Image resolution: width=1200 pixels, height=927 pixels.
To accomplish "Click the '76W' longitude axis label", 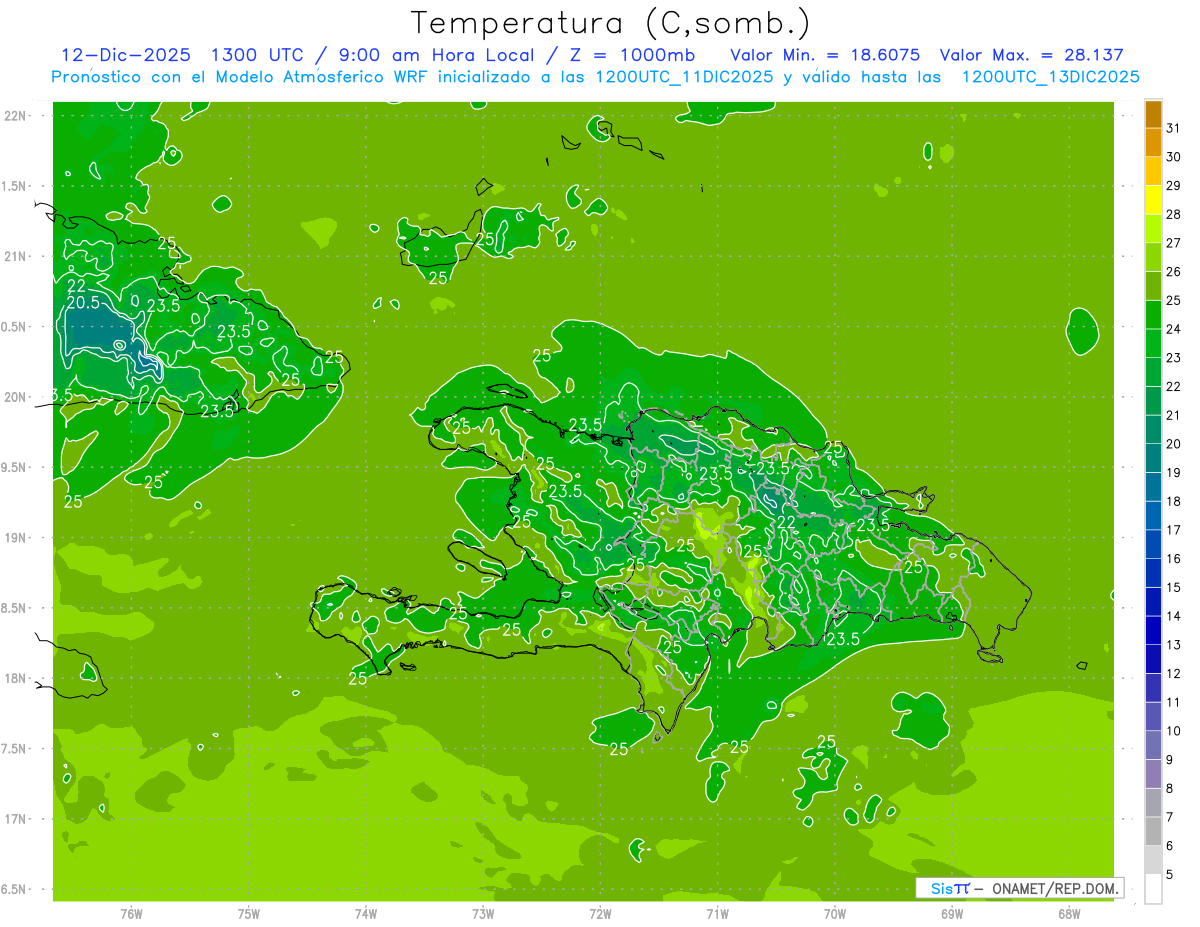I will [x=131, y=914].
